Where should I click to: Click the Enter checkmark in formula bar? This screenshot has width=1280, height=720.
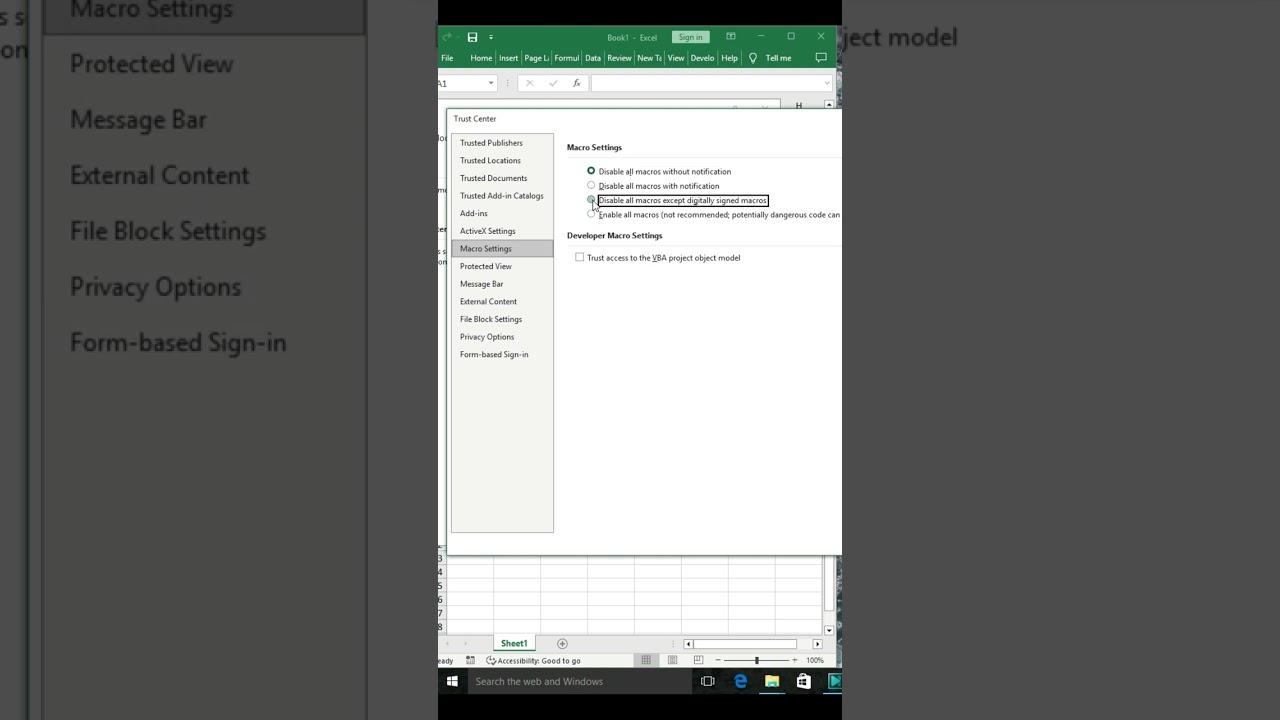click(553, 83)
